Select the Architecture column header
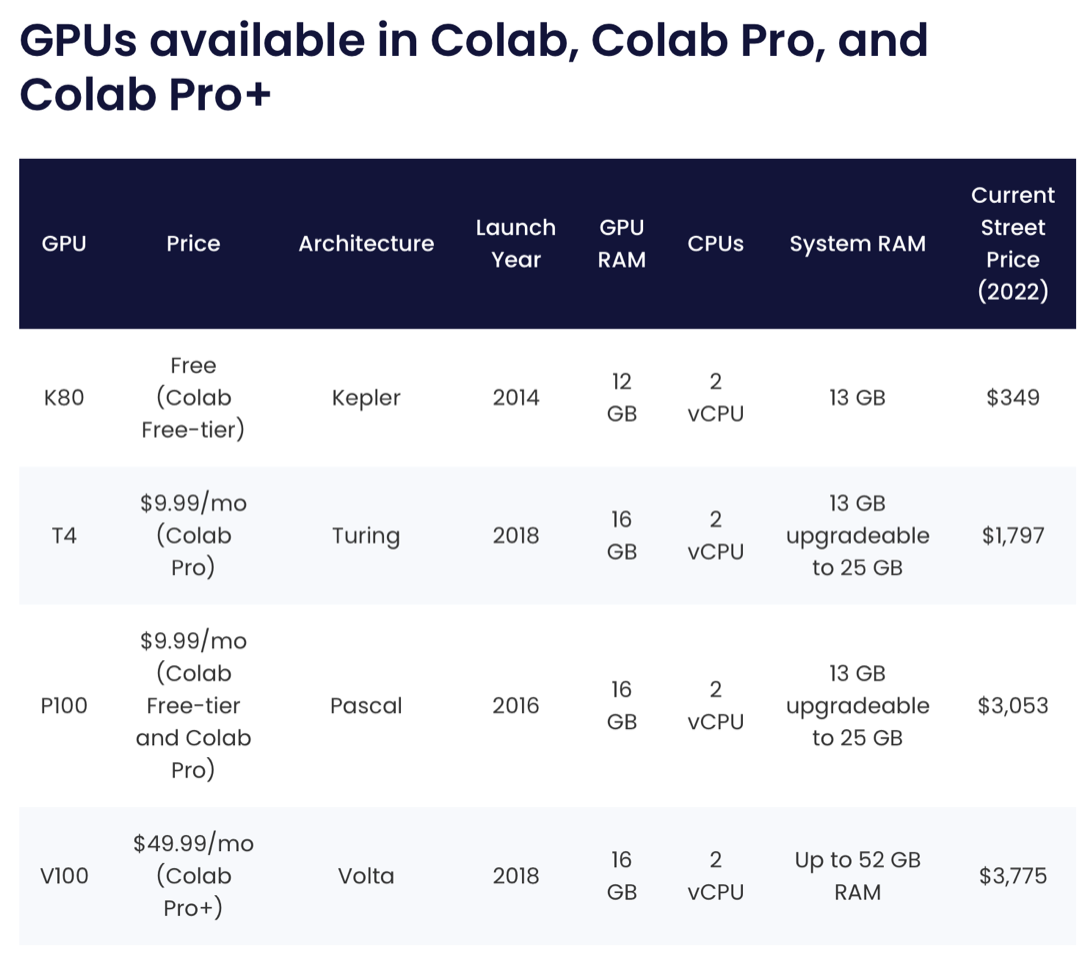This screenshot has width=1088, height=960. [x=366, y=244]
